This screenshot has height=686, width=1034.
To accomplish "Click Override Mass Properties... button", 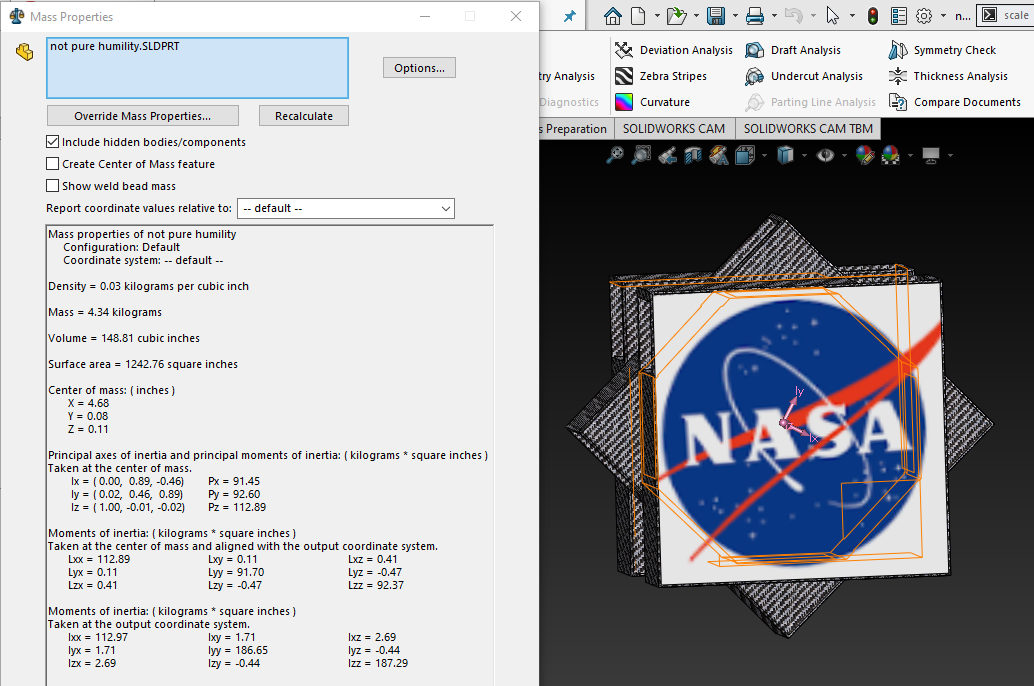I will [x=142, y=116].
